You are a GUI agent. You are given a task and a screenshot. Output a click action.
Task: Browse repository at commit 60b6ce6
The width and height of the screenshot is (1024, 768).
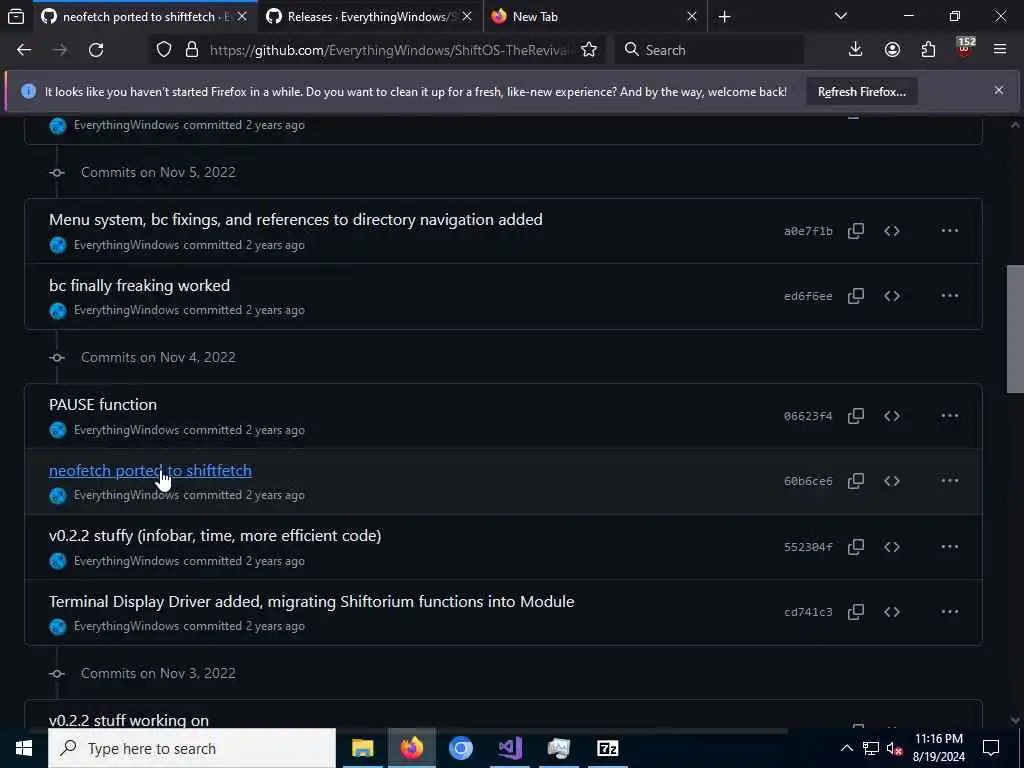click(892, 481)
